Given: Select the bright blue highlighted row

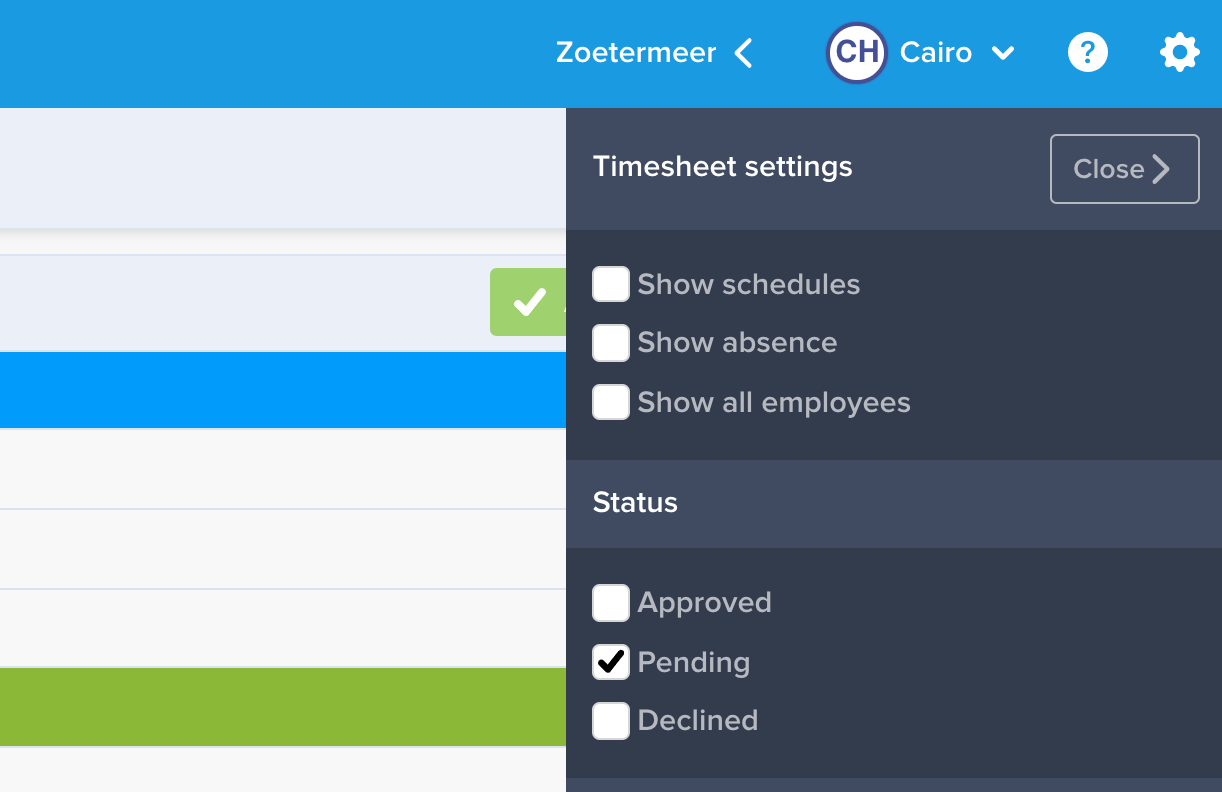Looking at the screenshot, I should [283, 390].
